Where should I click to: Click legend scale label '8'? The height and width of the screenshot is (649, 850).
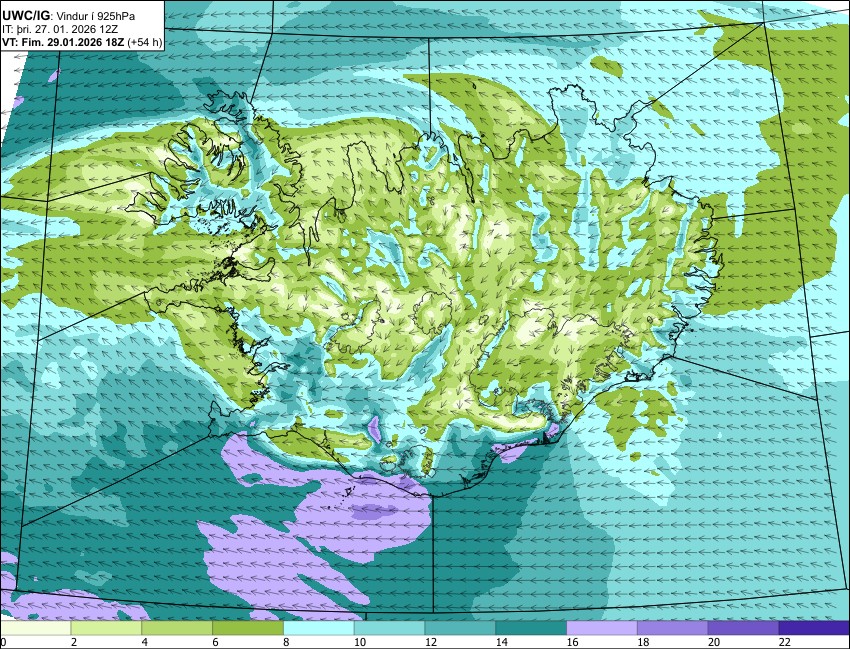click(286, 642)
